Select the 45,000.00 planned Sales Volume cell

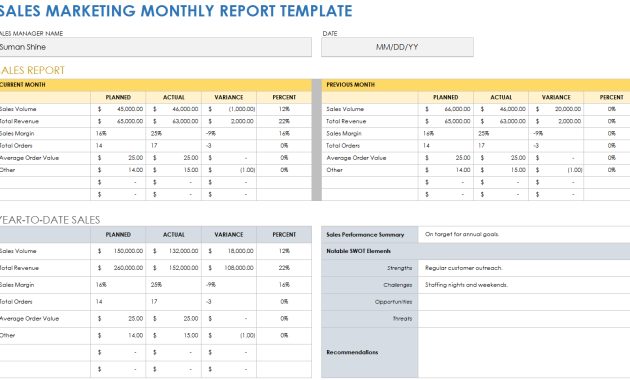point(118,109)
